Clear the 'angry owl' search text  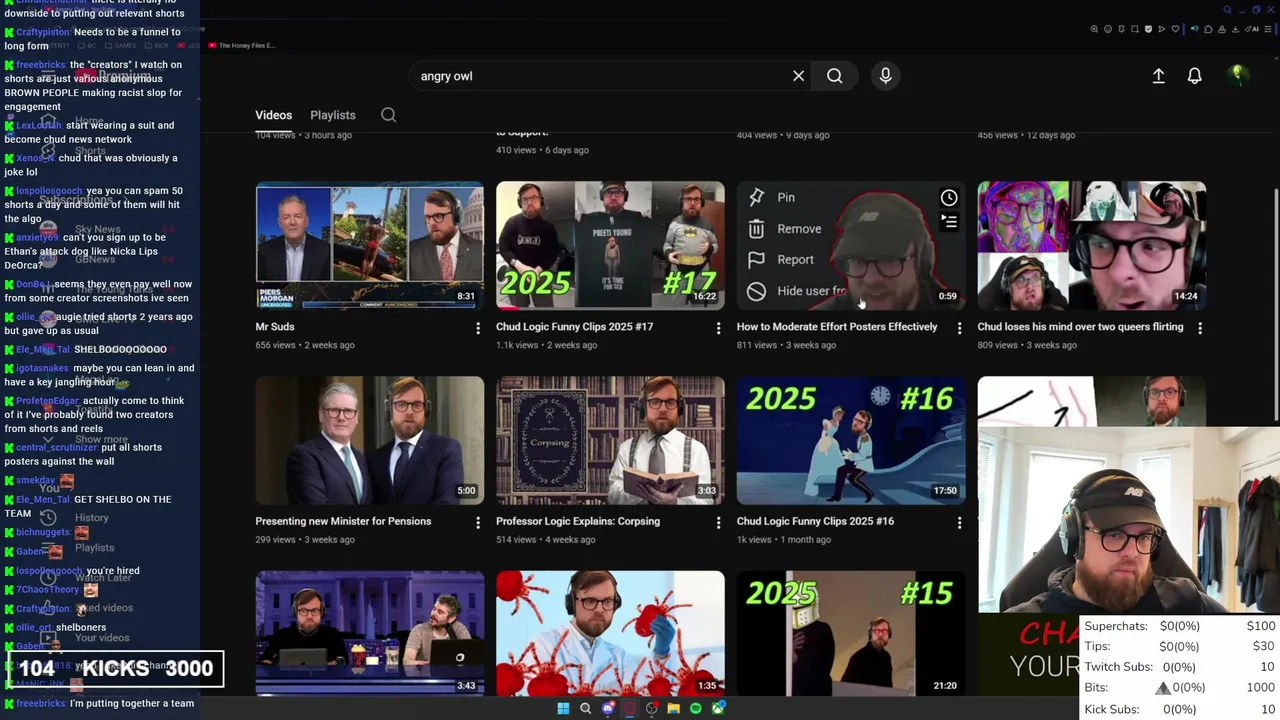pos(798,76)
